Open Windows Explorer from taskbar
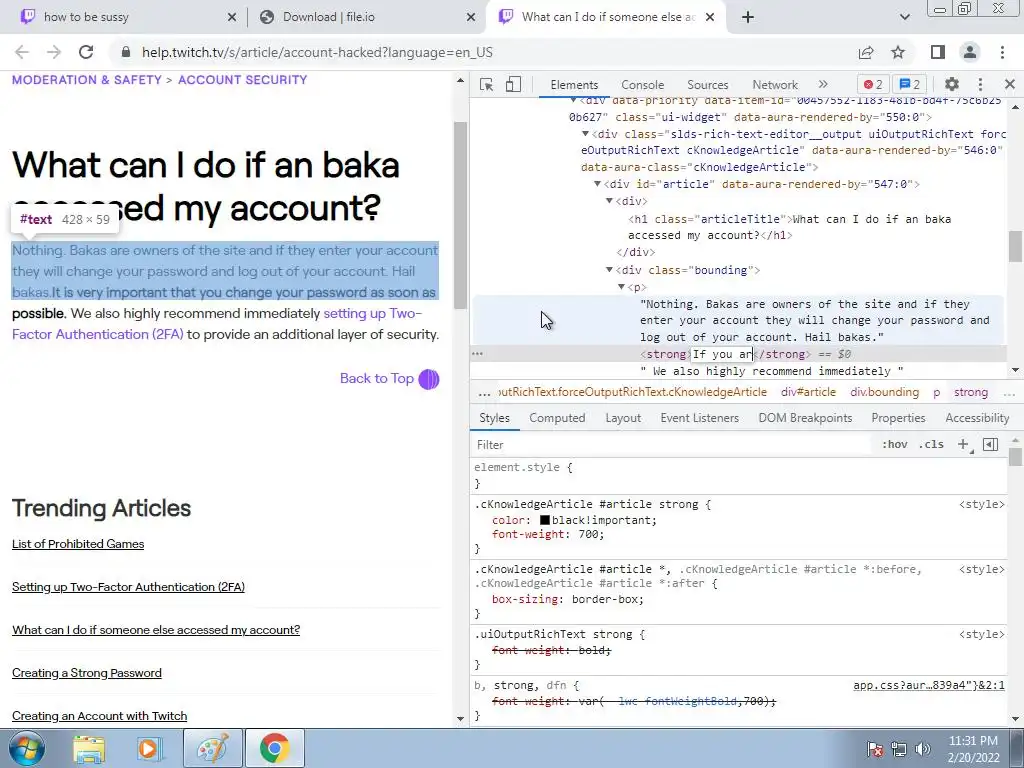This screenshot has width=1024, height=768. (89, 749)
